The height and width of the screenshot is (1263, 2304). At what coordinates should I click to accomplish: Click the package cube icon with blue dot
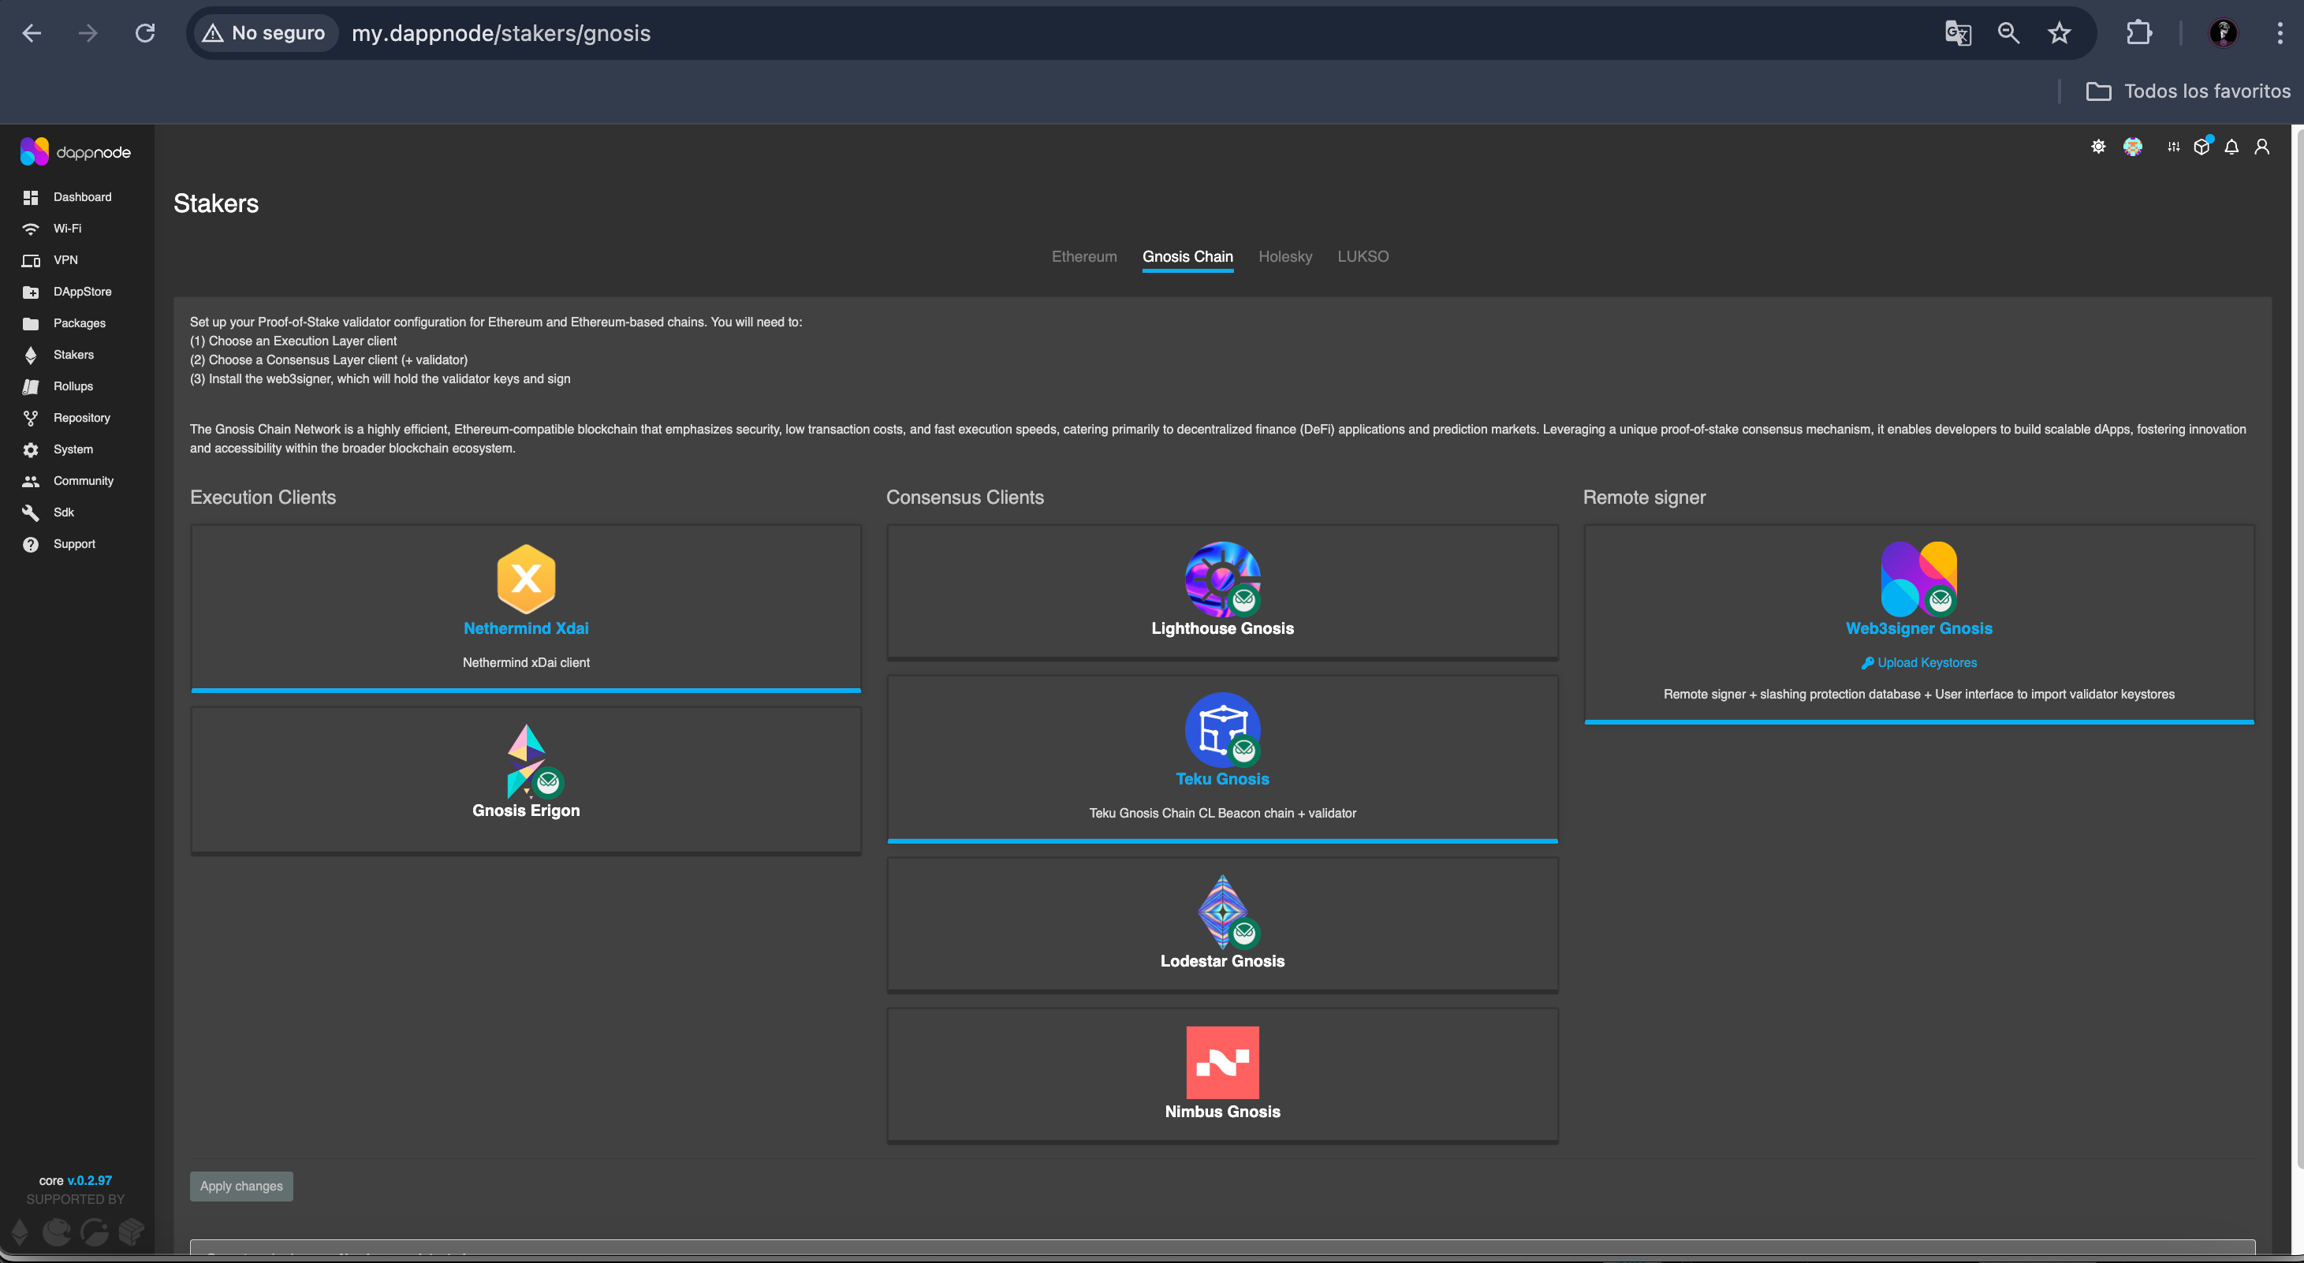click(x=2202, y=147)
